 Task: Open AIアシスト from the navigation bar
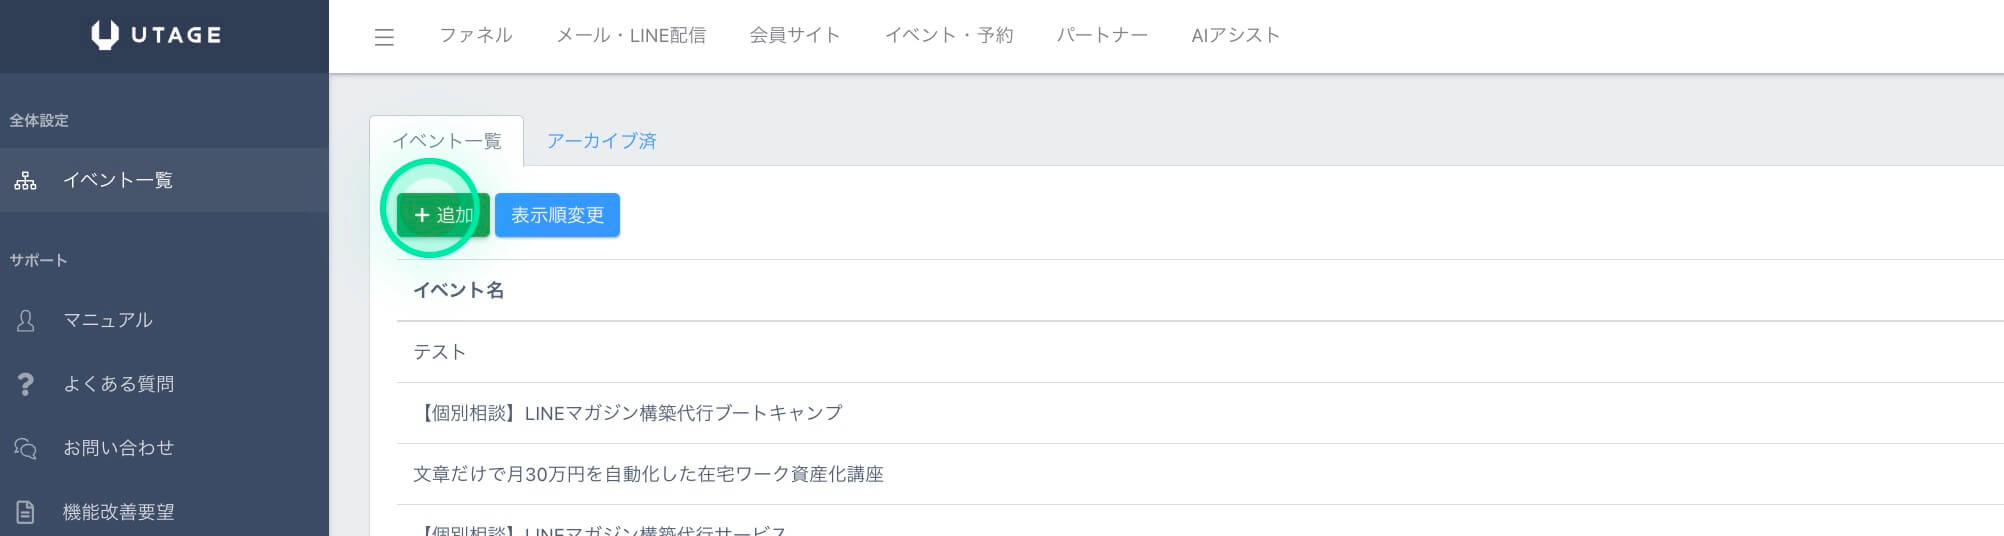pos(1236,35)
